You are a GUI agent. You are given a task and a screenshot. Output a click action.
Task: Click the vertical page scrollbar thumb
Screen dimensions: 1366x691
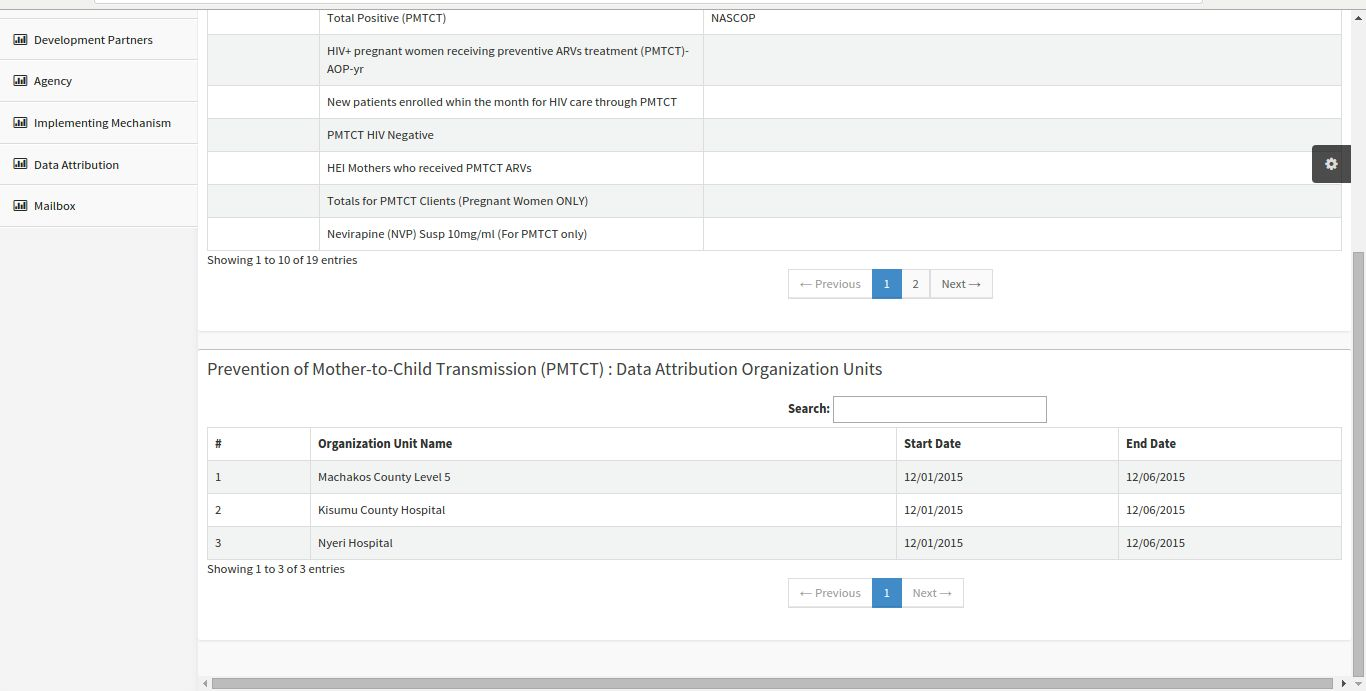coord(1357,463)
